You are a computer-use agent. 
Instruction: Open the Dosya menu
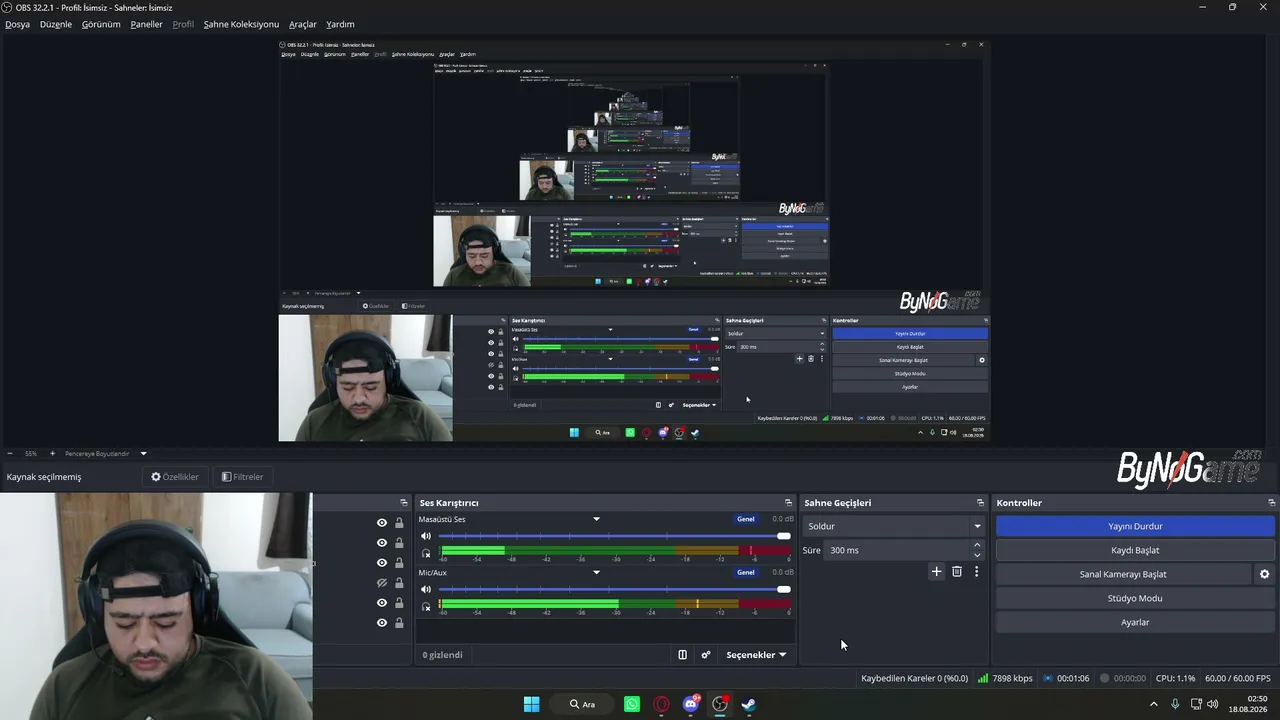point(17,24)
